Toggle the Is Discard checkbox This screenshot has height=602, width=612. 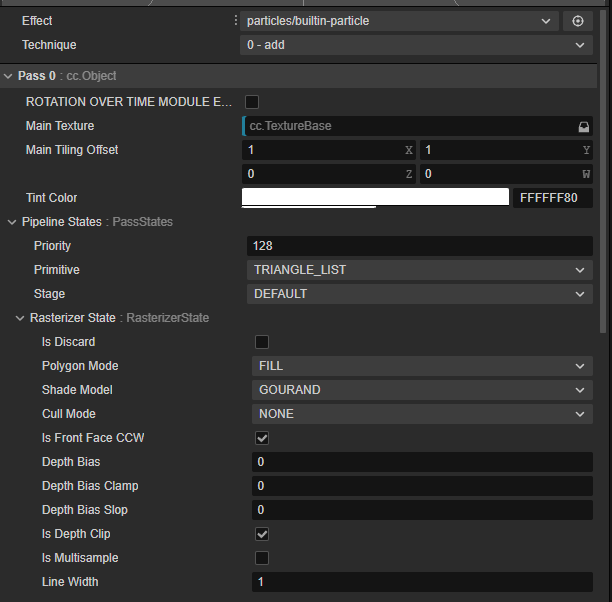point(262,342)
